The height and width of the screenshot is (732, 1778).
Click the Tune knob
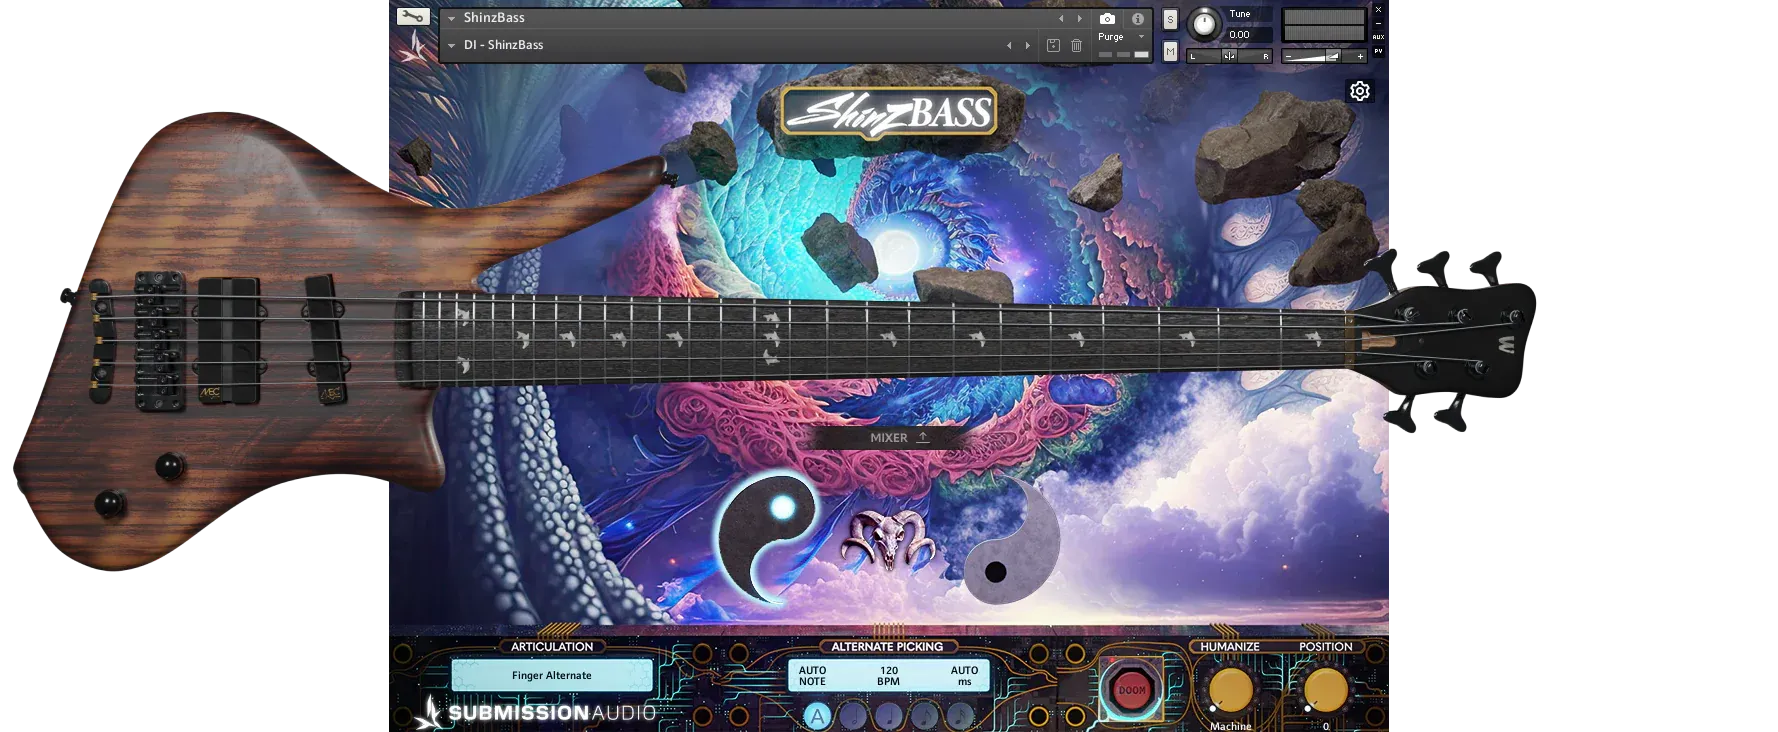point(1204,24)
